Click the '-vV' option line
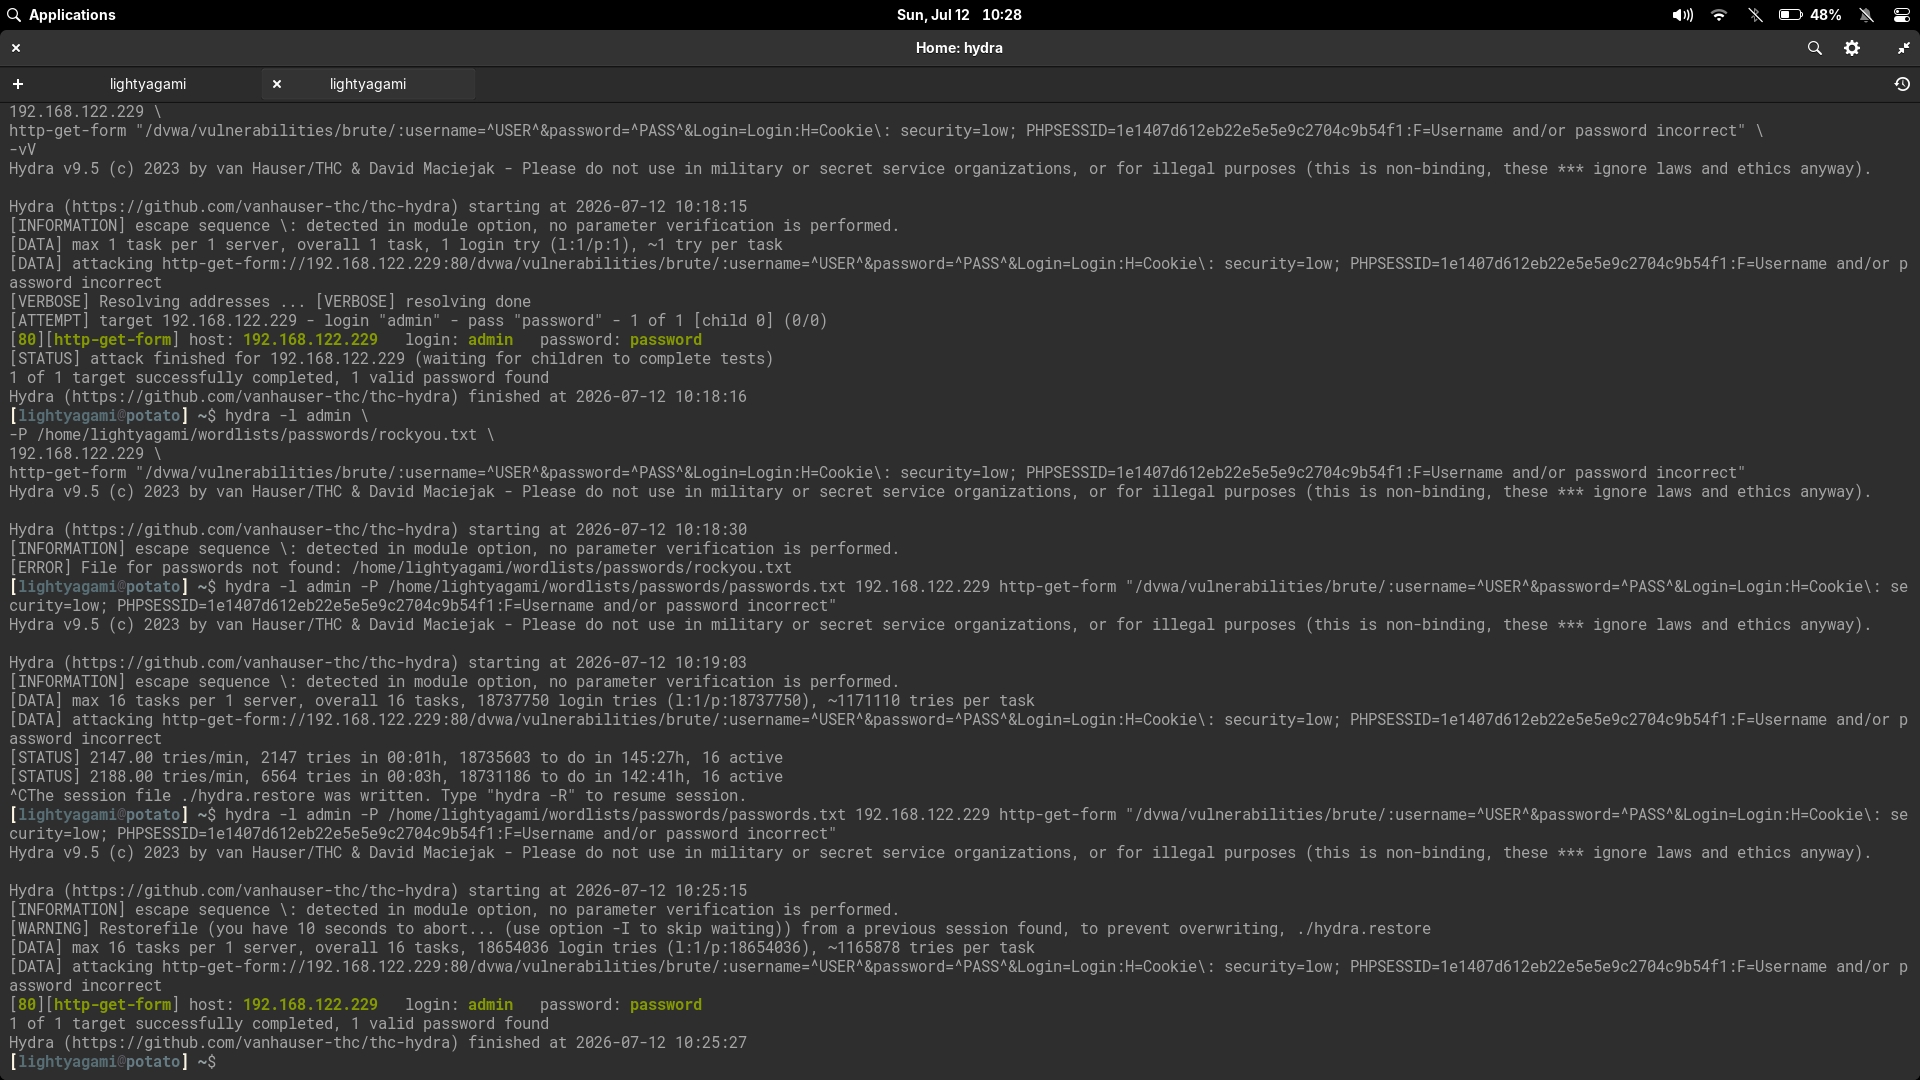The width and height of the screenshot is (1920, 1080). click(23, 150)
